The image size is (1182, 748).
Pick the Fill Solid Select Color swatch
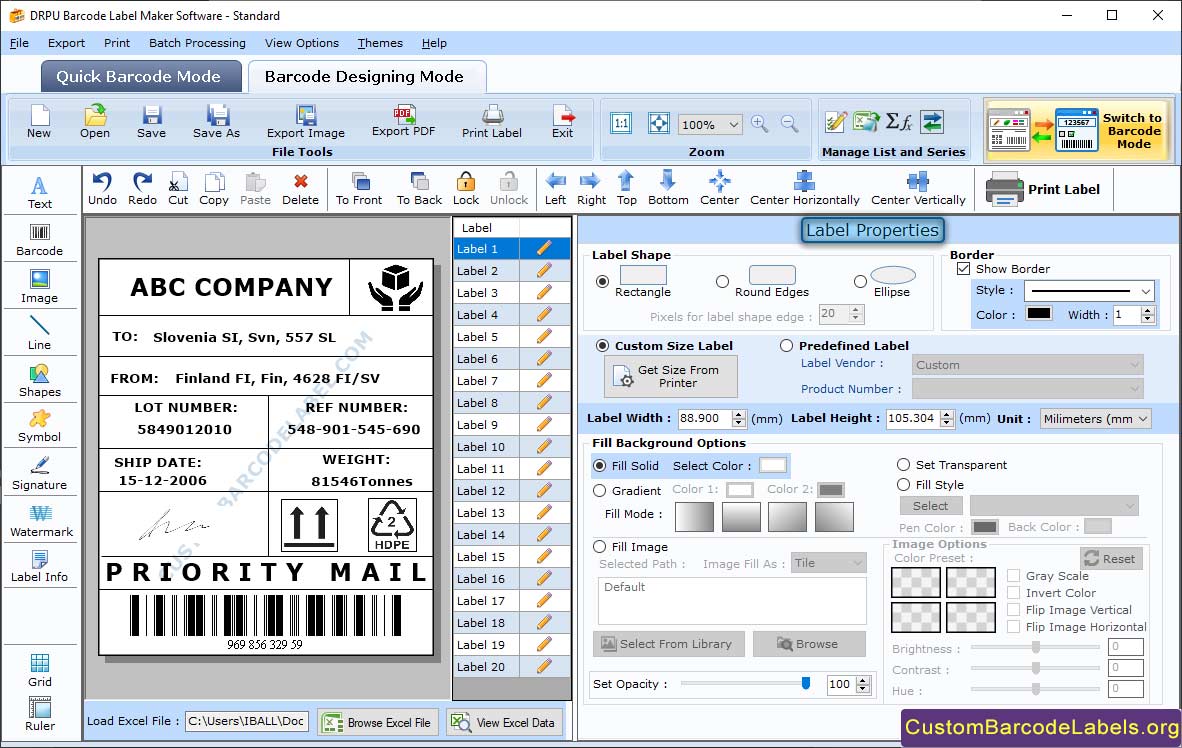coord(773,465)
